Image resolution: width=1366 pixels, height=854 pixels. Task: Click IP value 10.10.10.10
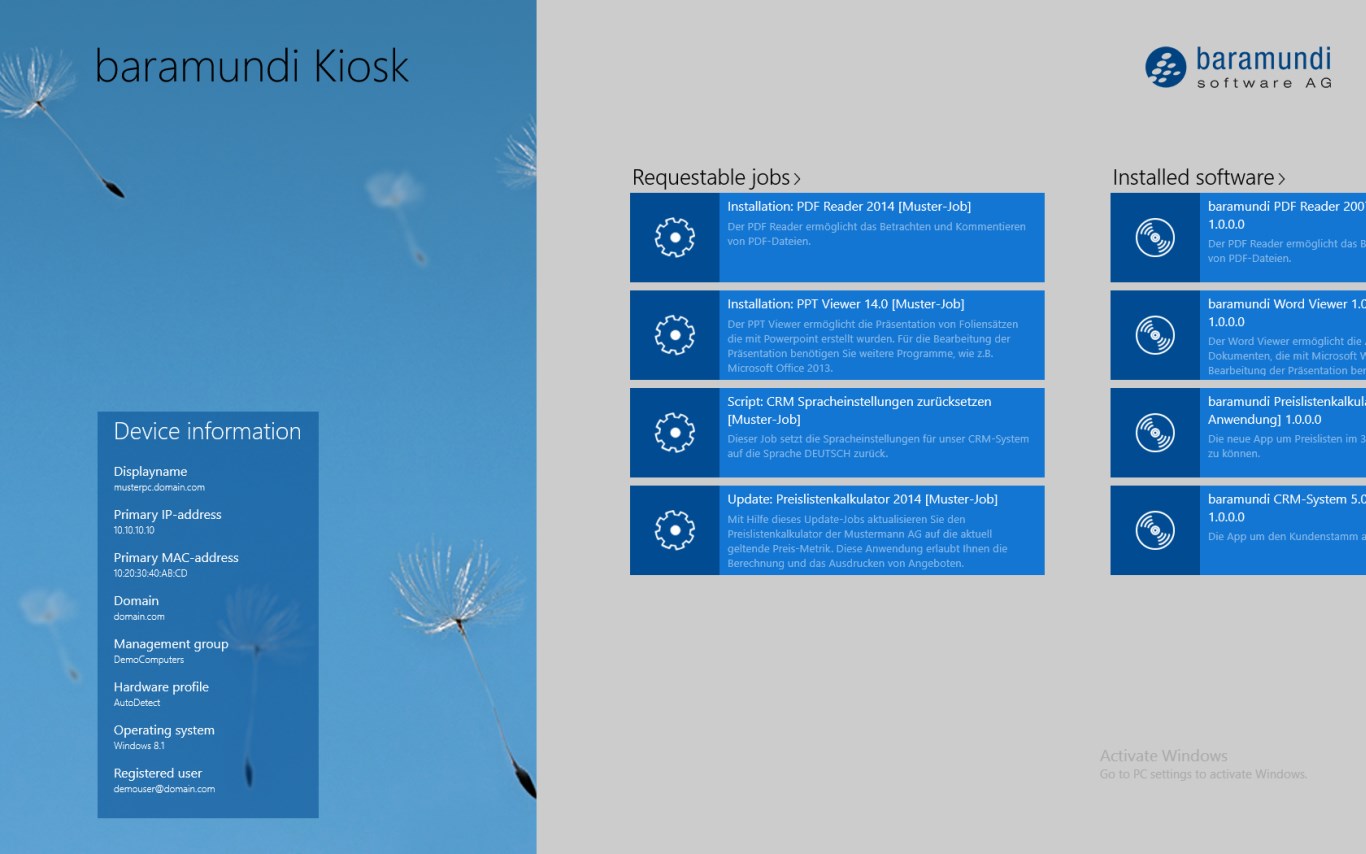pos(134,531)
